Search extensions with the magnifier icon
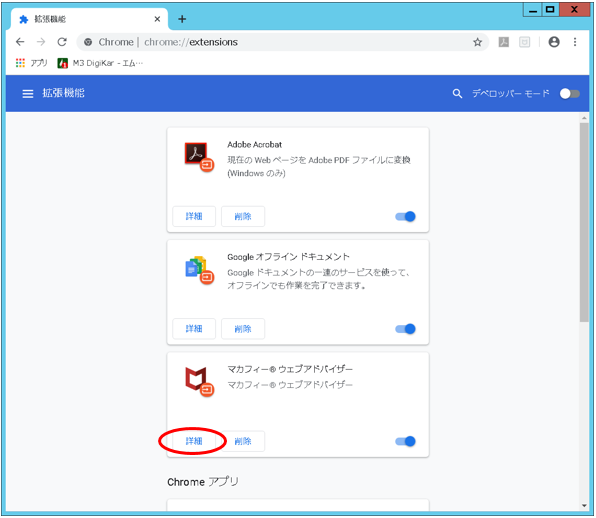This screenshot has width=596, height=518. (457, 93)
